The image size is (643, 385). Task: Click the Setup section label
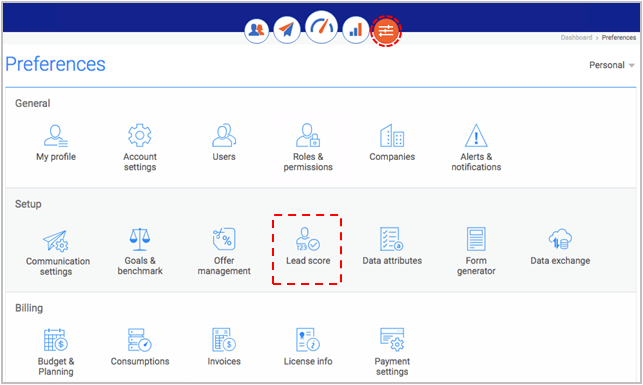tap(28, 204)
